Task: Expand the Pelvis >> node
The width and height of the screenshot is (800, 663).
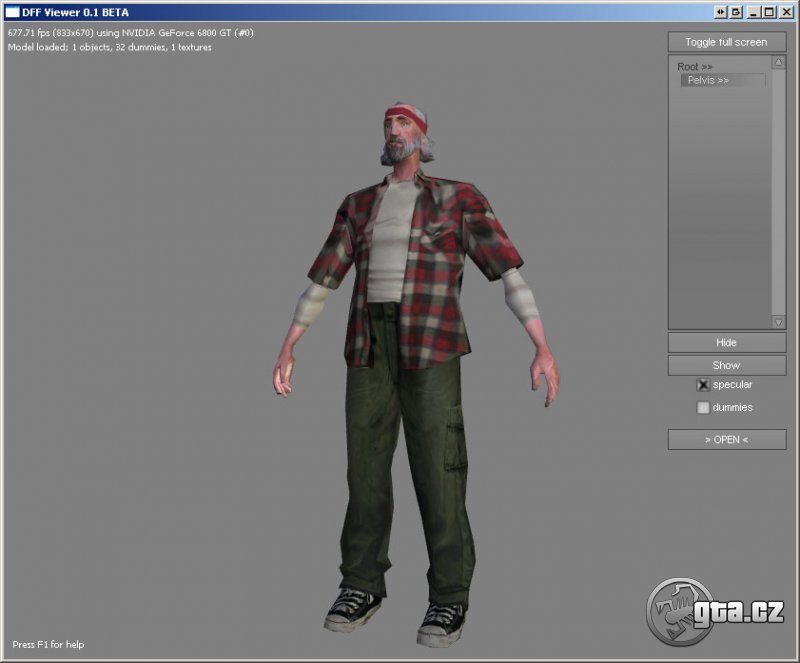Action: click(708, 80)
